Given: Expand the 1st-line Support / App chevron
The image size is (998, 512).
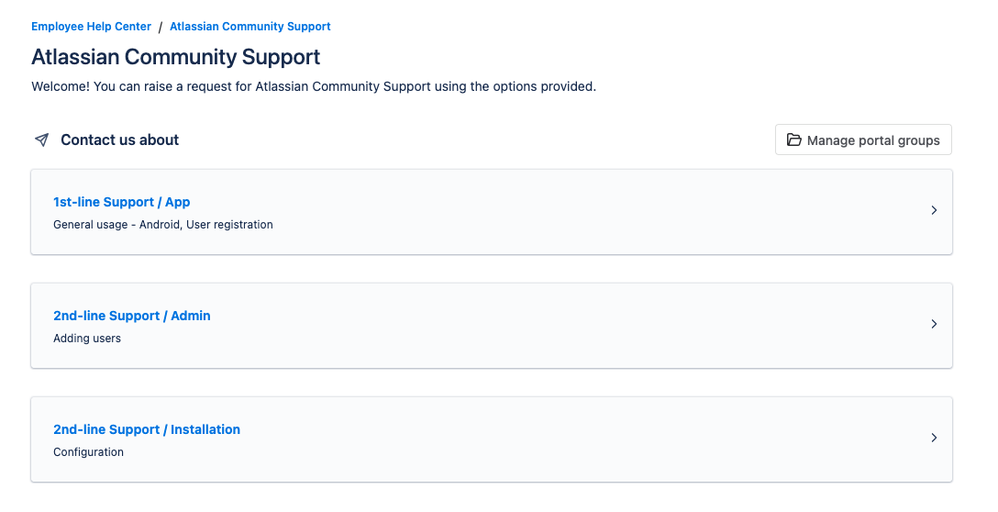Looking at the screenshot, I should click(x=934, y=211).
